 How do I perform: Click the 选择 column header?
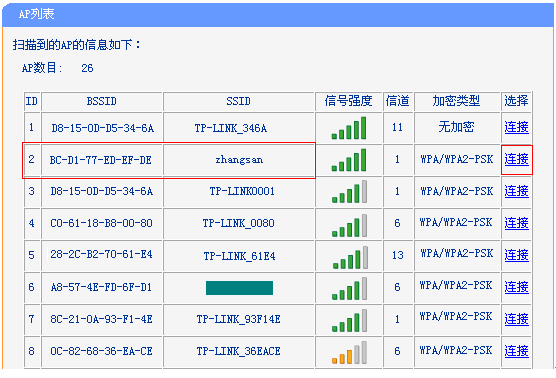click(516, 101)
